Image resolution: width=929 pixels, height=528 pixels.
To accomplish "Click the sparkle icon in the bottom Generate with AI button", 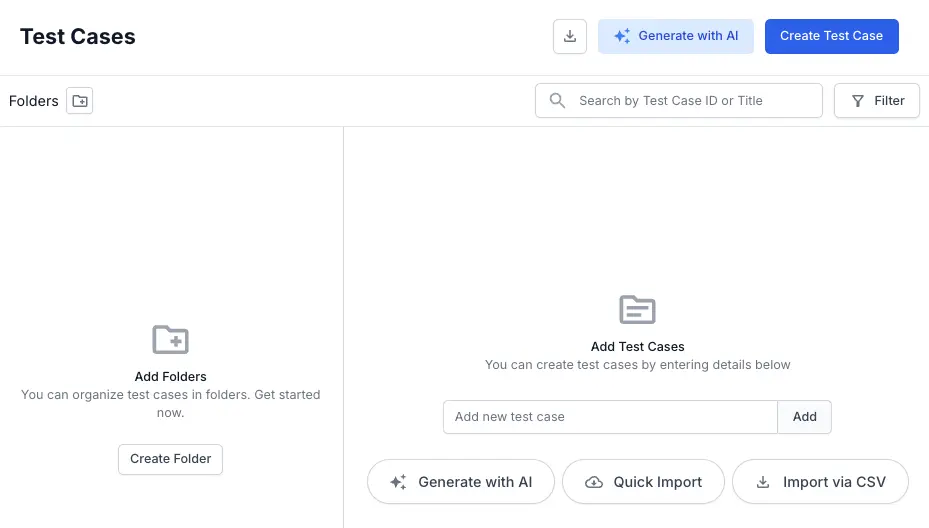I will click(398, 482).
